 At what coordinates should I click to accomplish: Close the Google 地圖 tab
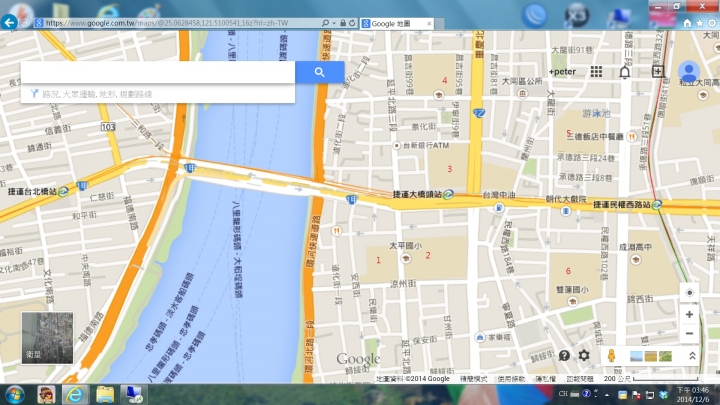point(429,23)
